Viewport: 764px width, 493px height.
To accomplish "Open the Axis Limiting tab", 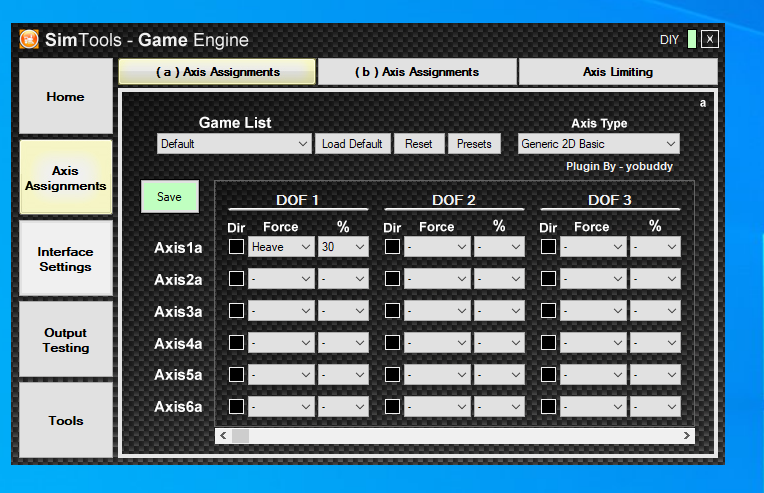I will coord(618,72).
